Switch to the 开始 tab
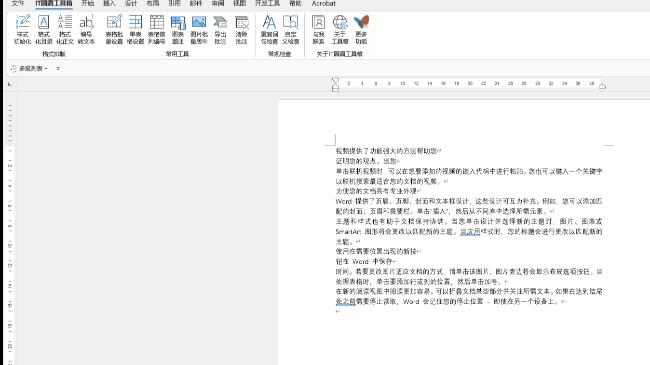 click(x=87, y=3)
